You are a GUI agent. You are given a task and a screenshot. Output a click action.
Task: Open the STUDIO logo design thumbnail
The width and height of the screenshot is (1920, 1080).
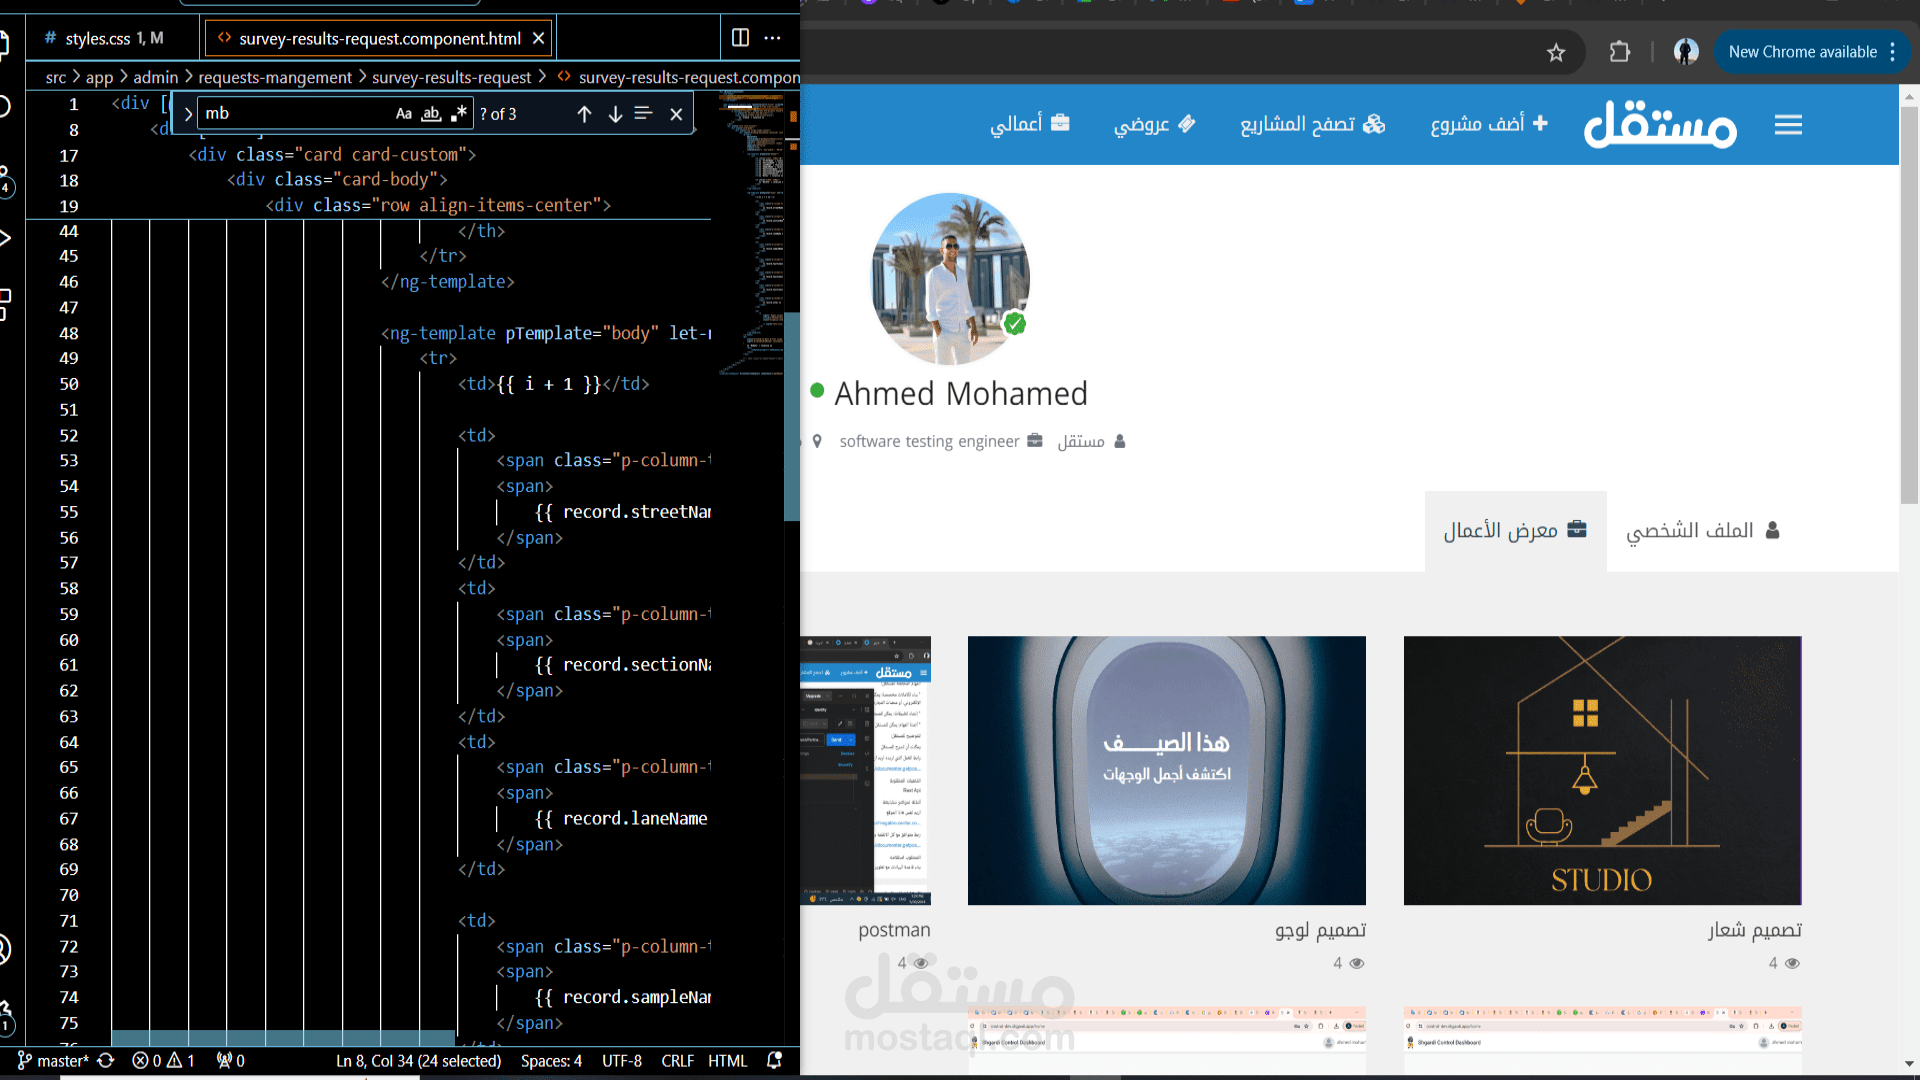1602,770
